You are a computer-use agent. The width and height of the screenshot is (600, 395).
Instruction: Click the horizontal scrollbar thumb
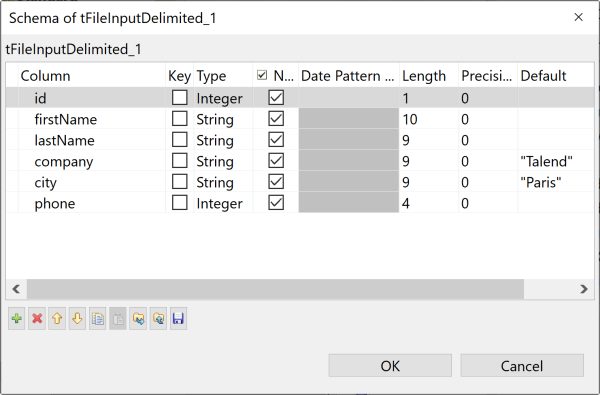click(275, 289)
